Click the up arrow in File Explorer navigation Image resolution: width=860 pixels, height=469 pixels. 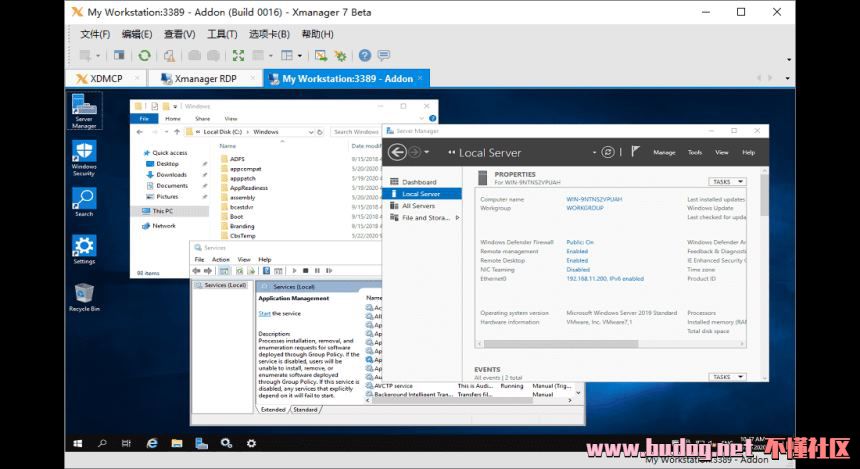(177, 132)
